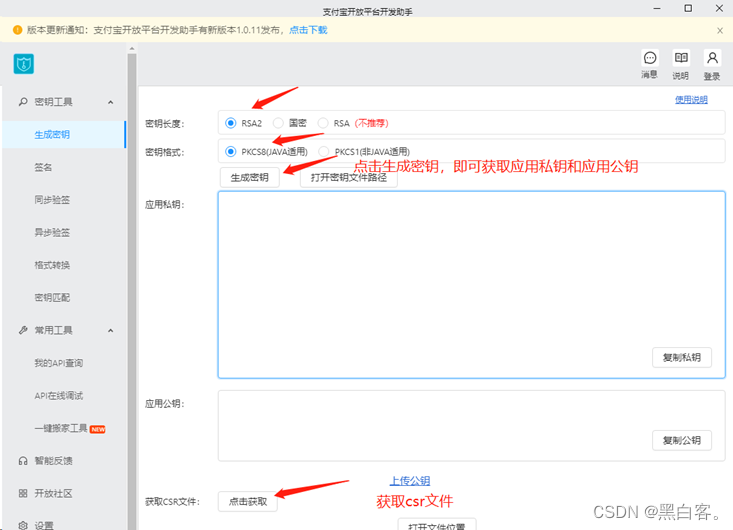
Task: Click the 设置 gear icon
Action: click(23, 525)
